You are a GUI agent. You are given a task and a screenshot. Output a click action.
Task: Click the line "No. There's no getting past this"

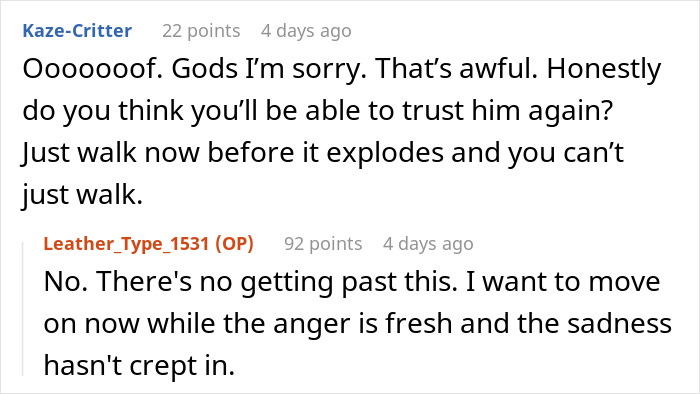click(352, 282)
